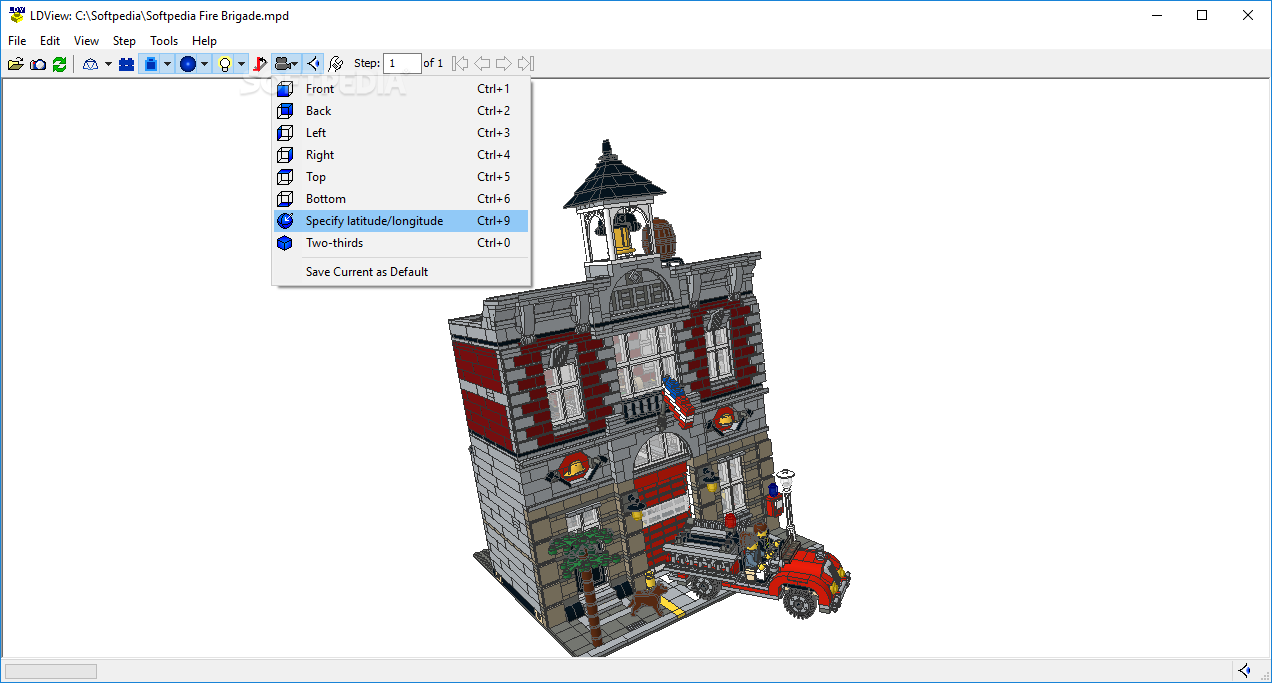The height and width of the screenshot is (683, 1272).
Task: Open the viewing angle camera dropdown
Action: tap(286, 64)
